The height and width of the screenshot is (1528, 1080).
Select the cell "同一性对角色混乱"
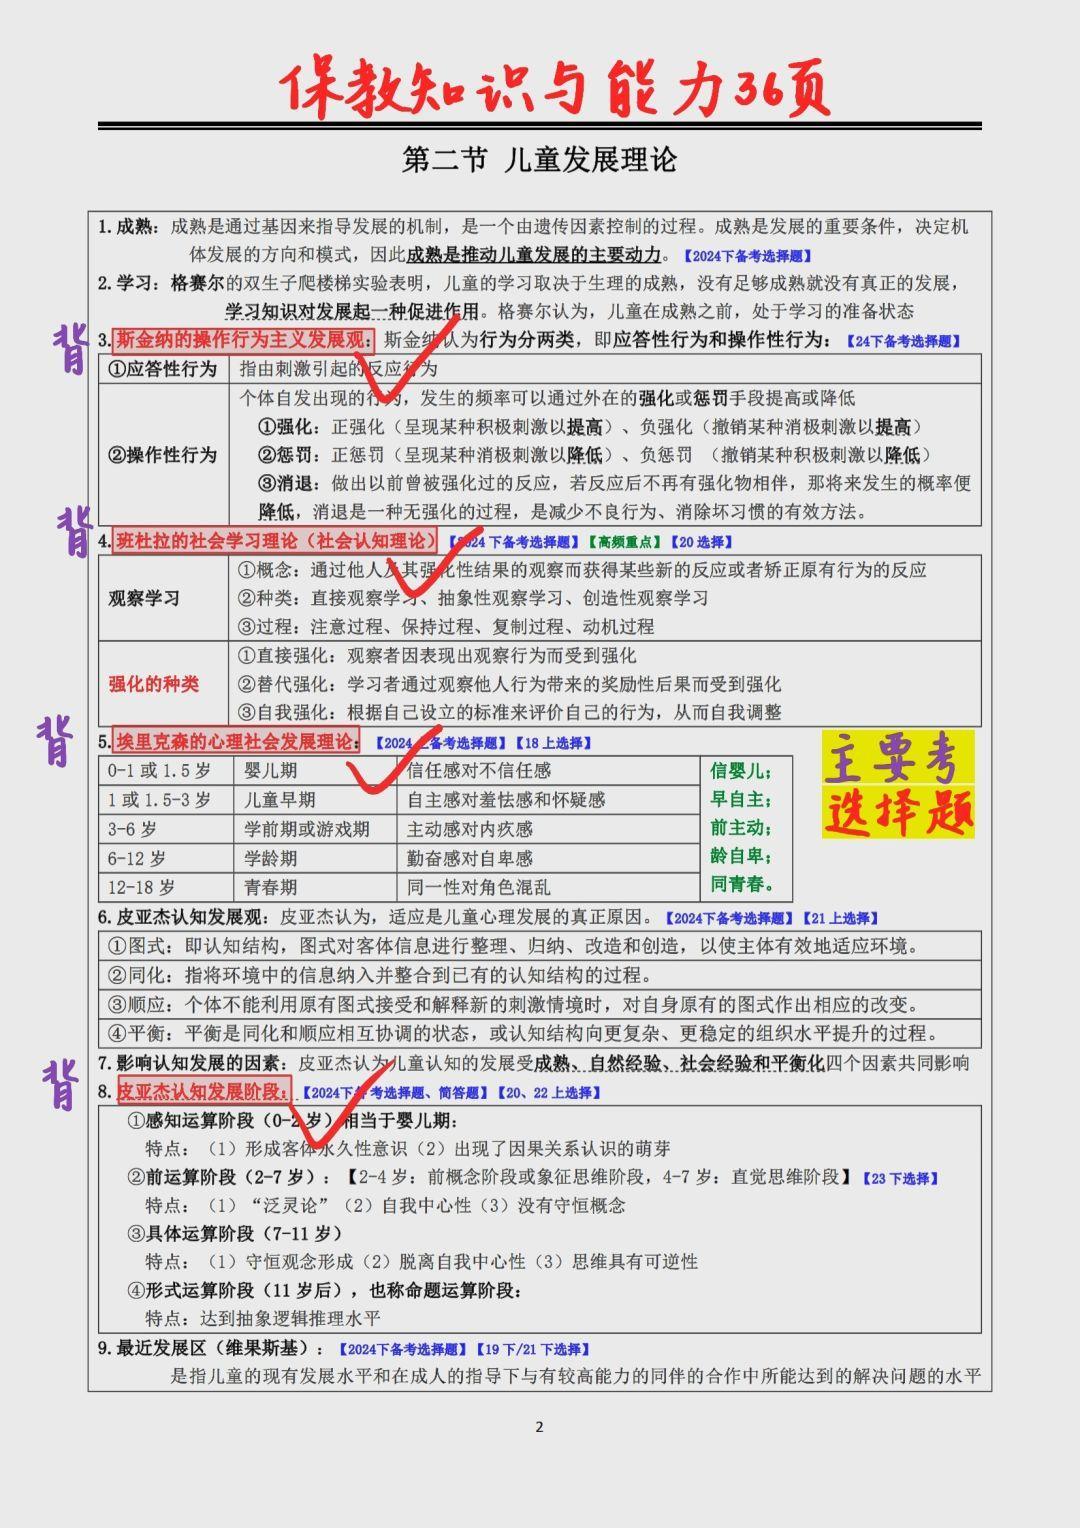(x=550, y=887)
